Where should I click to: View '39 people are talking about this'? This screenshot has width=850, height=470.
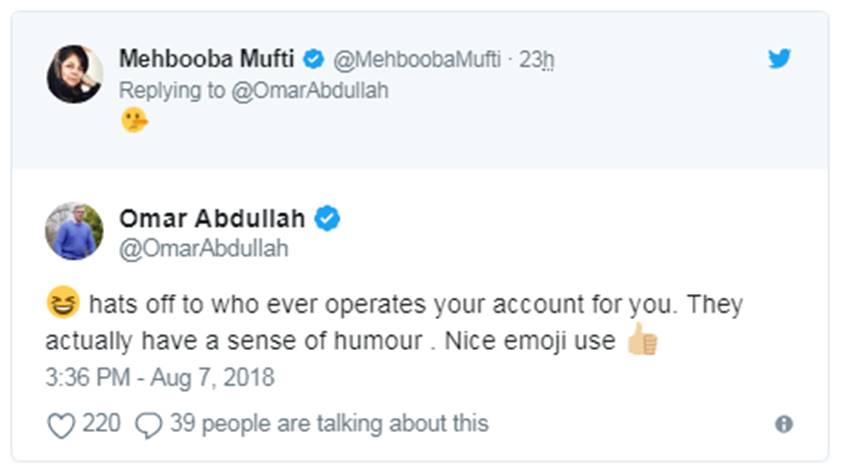pyautogui.click(x=329, y=424)
